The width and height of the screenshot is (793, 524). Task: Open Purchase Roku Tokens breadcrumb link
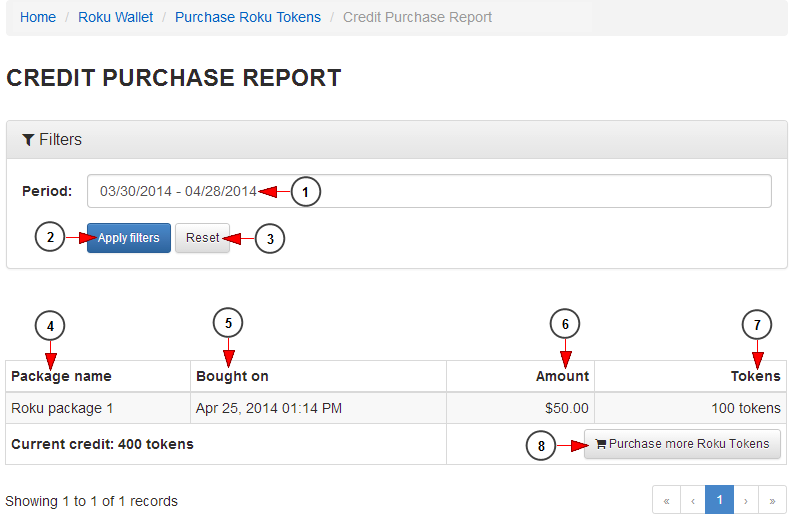point(248,17)
